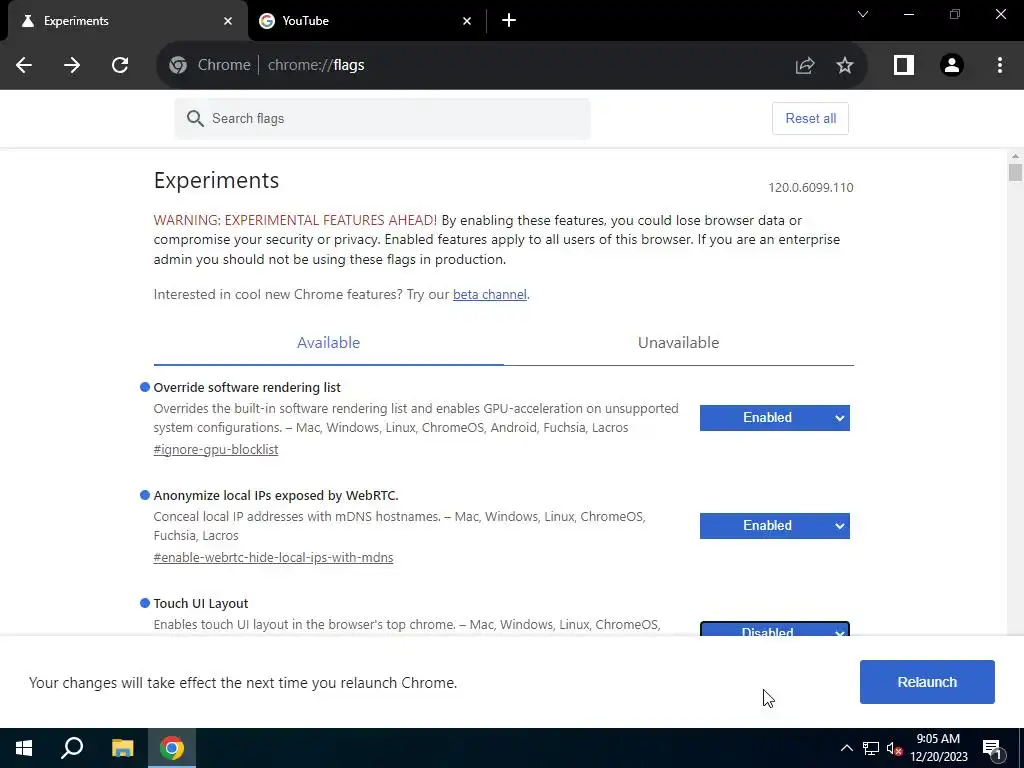1024x768 pixels.
Task: Open the Chrome profile avatar
Action: pos(952,65)
